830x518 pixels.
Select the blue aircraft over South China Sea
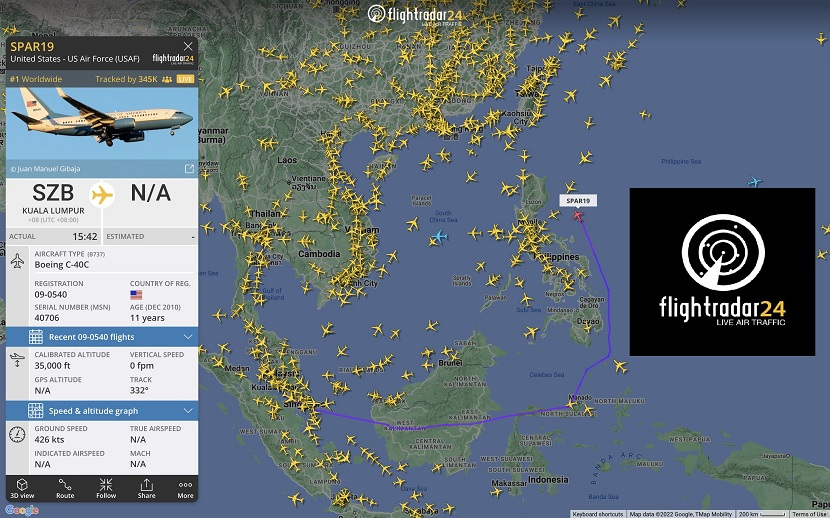(439, 236)
